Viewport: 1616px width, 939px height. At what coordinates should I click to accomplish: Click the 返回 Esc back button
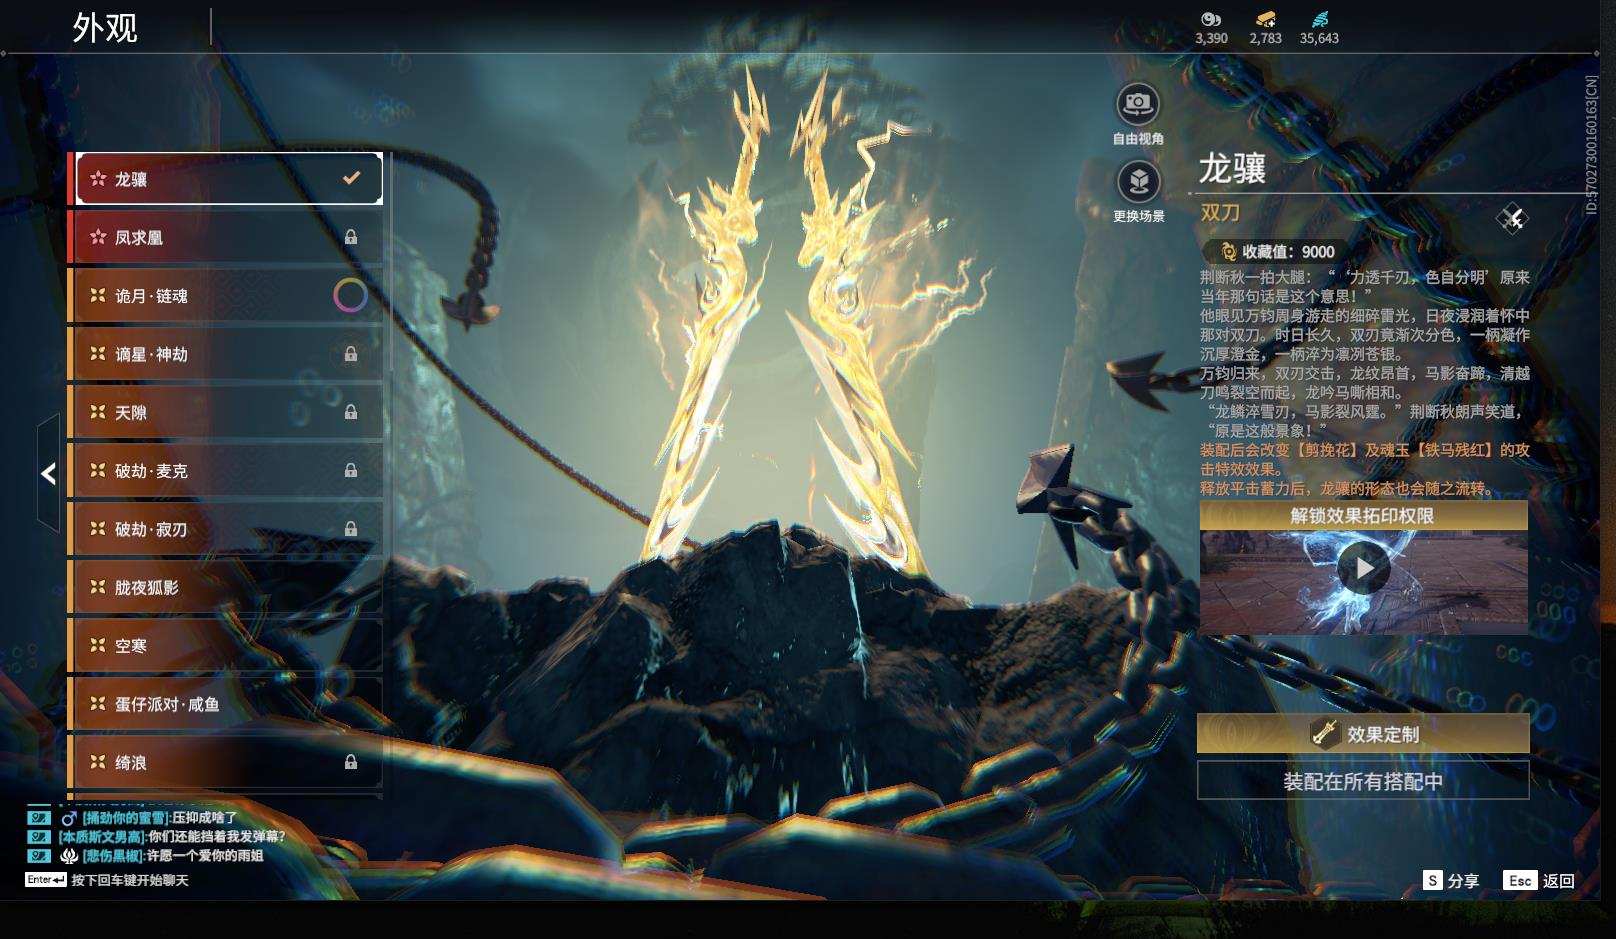[1539, 880]
